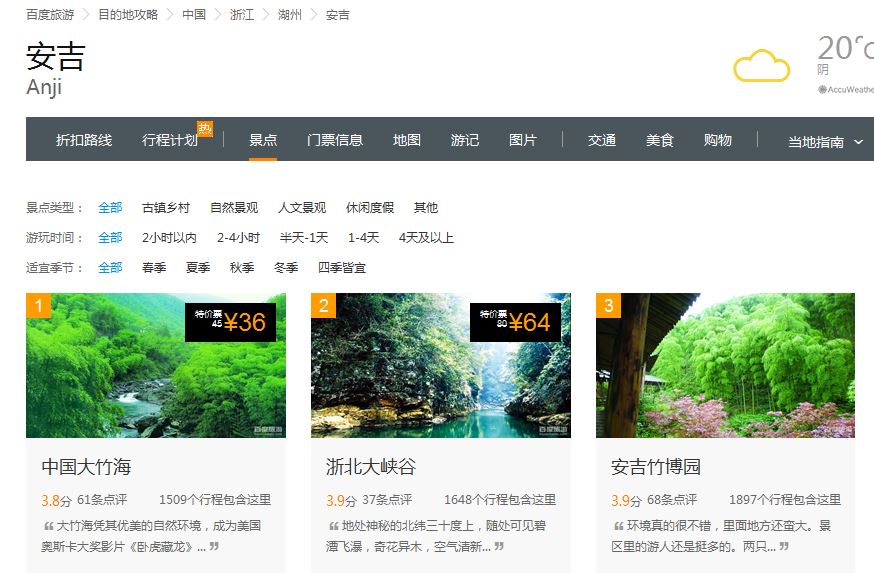The height and width of the screenshot is (573, 874).
Task: Choose 秋季 as suitable season
Action: [x=242, y=268]
